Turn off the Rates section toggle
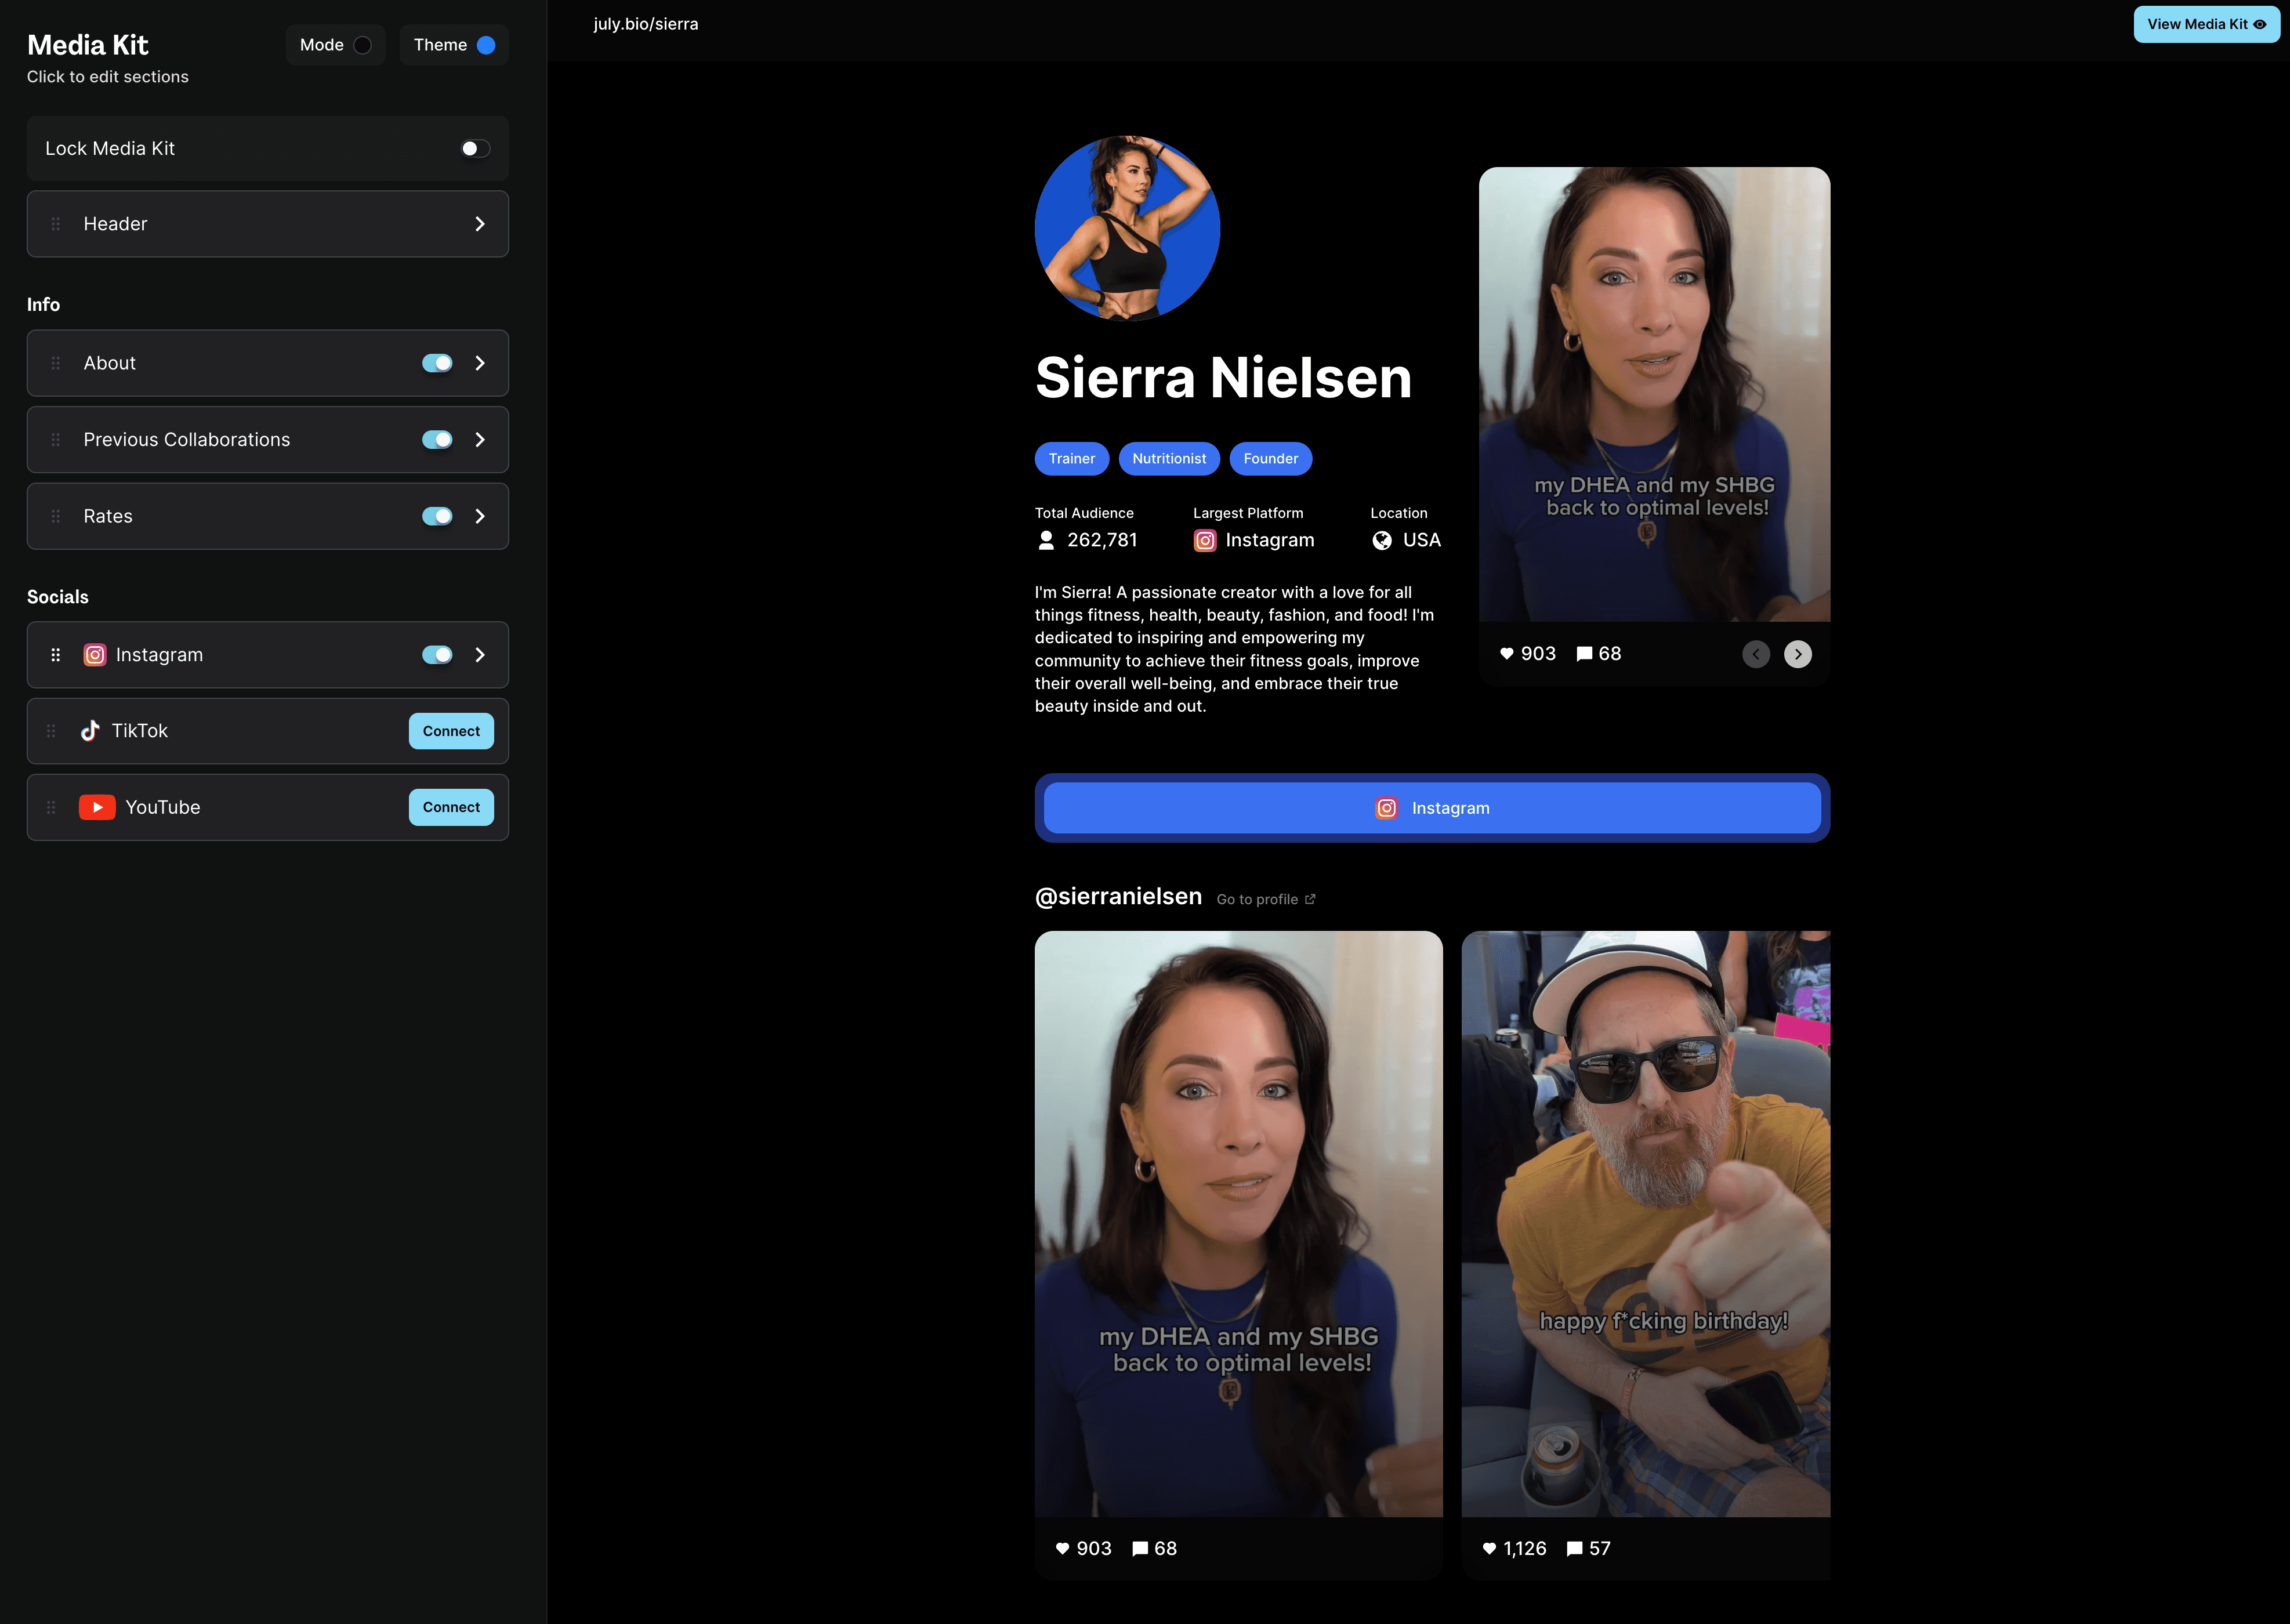 point(437,516)
